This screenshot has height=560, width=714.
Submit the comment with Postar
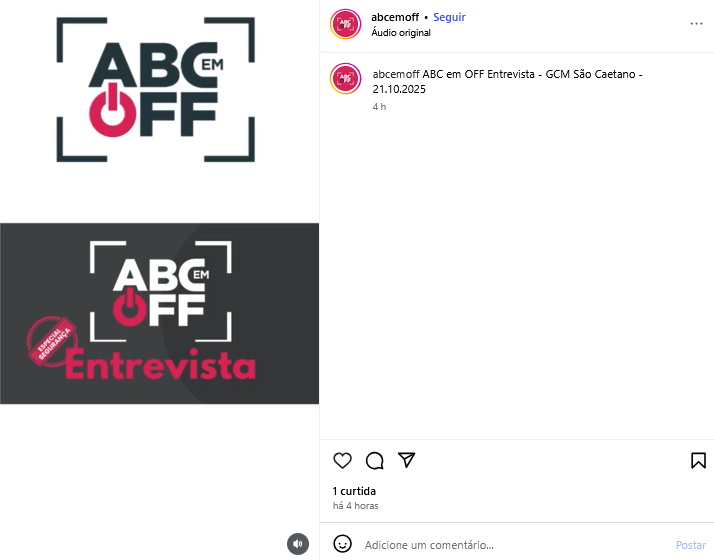click(x=691, y=545)
